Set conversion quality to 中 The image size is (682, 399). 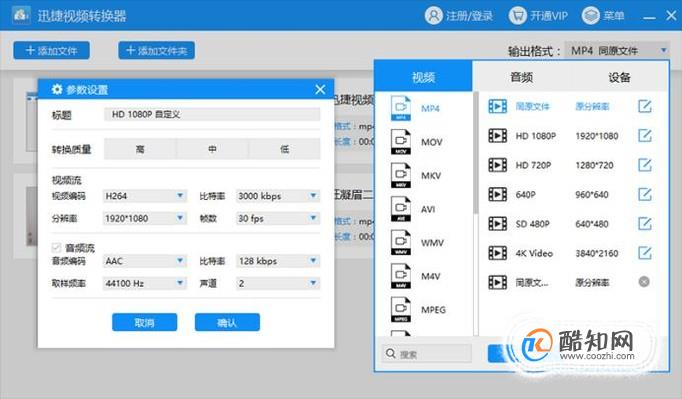pyautogui.click(x=212, y=149)
